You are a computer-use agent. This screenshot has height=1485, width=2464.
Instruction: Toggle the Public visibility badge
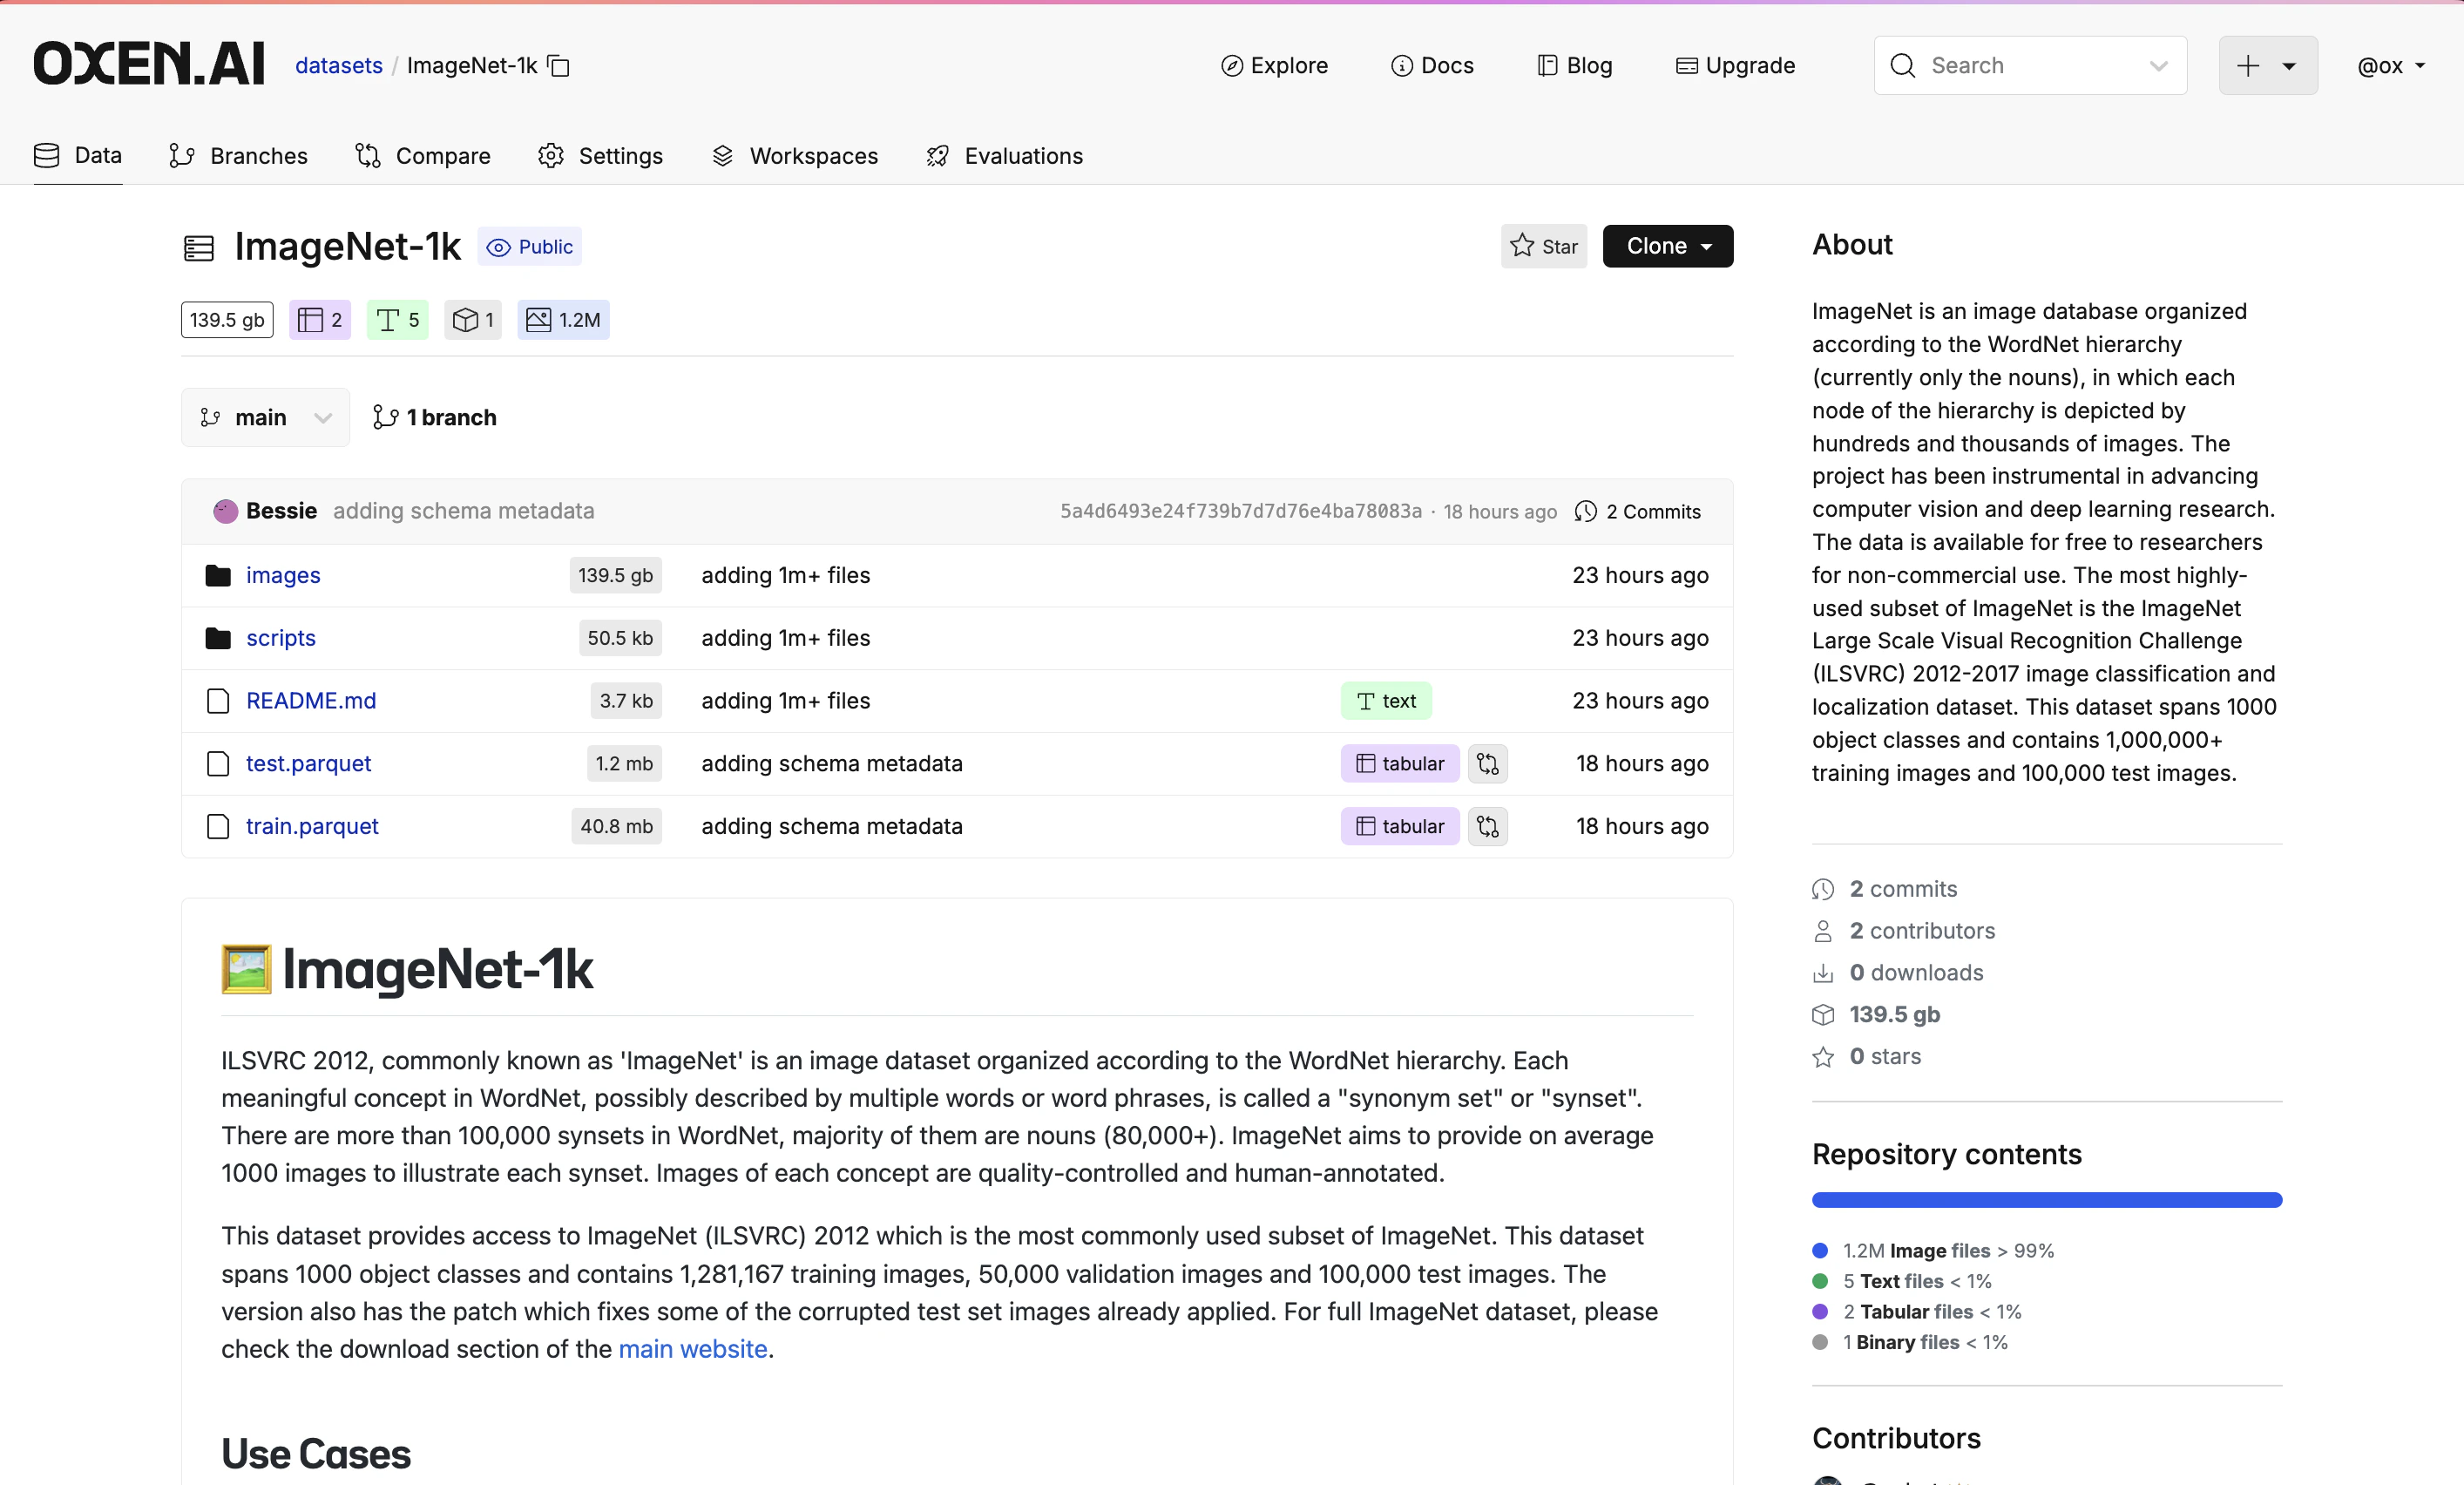[529, 247]
